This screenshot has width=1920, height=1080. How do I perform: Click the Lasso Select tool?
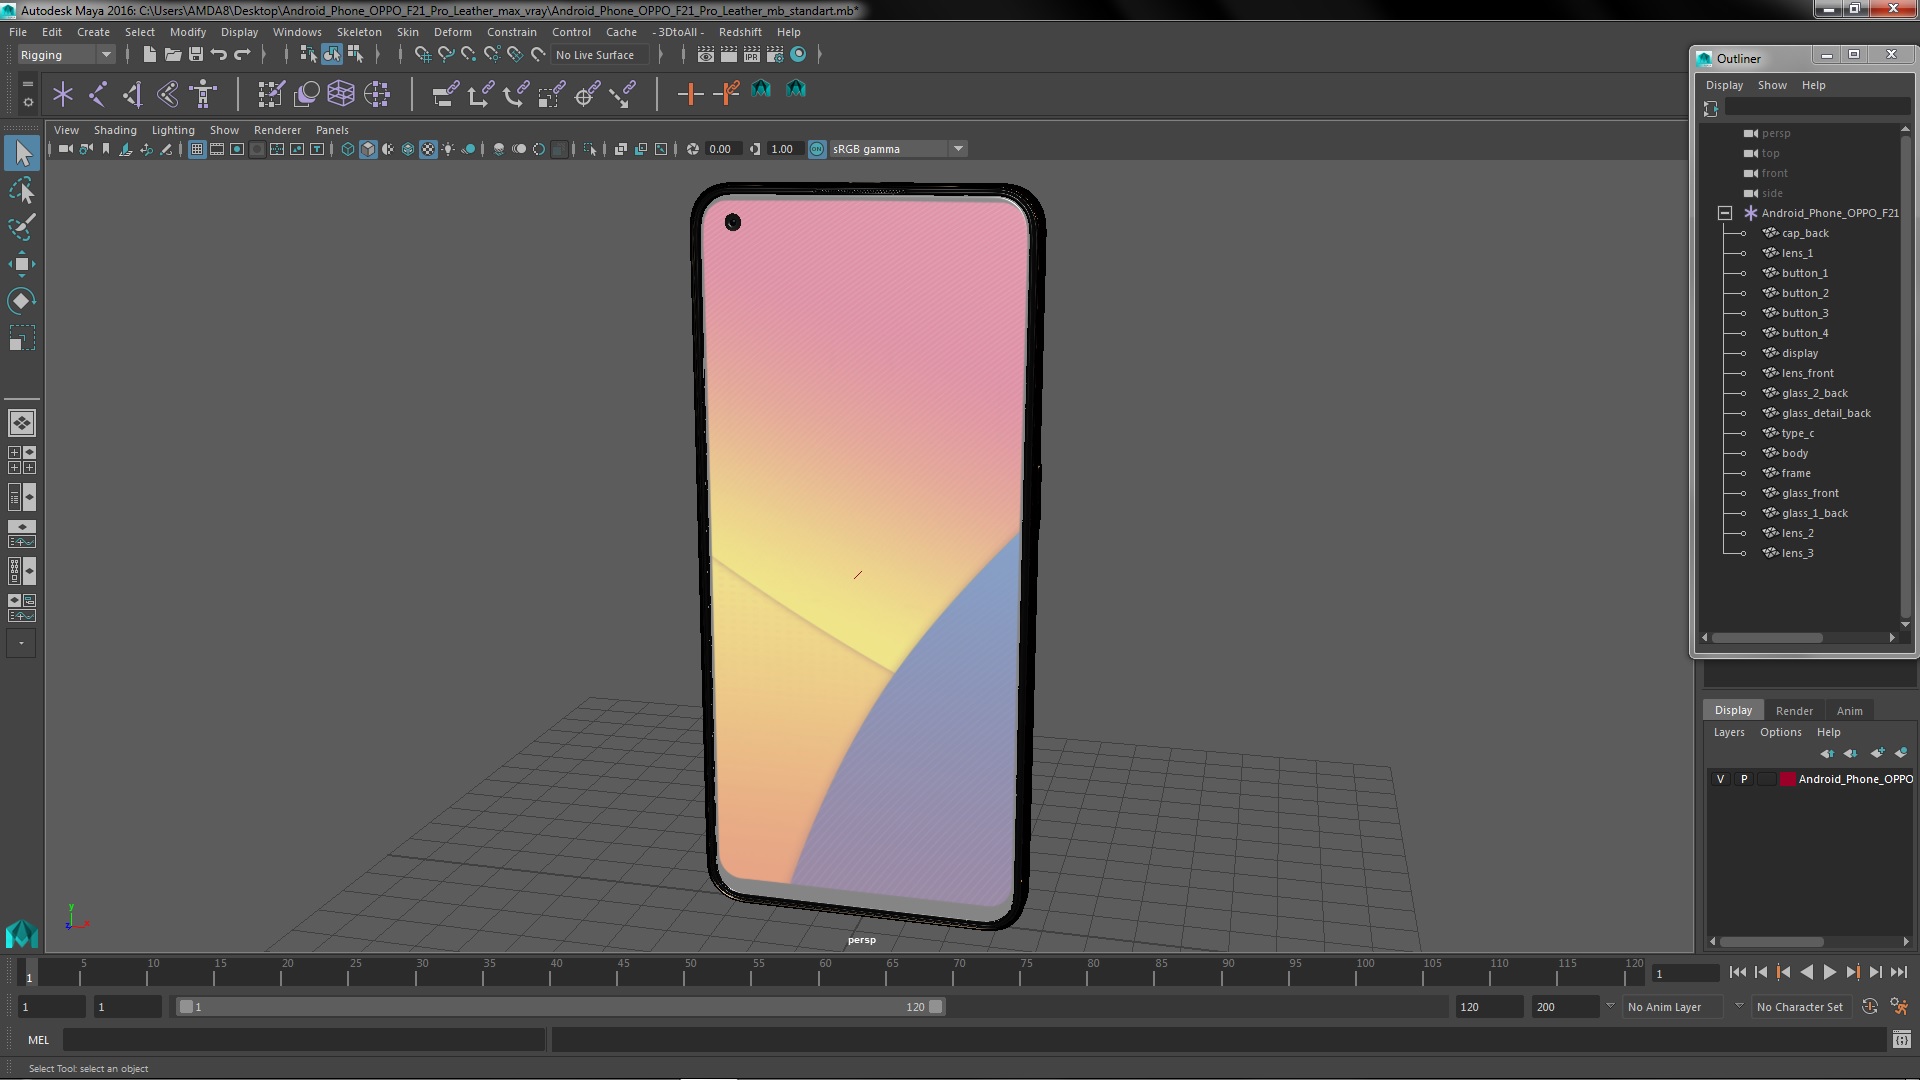(x=21, y=190)
